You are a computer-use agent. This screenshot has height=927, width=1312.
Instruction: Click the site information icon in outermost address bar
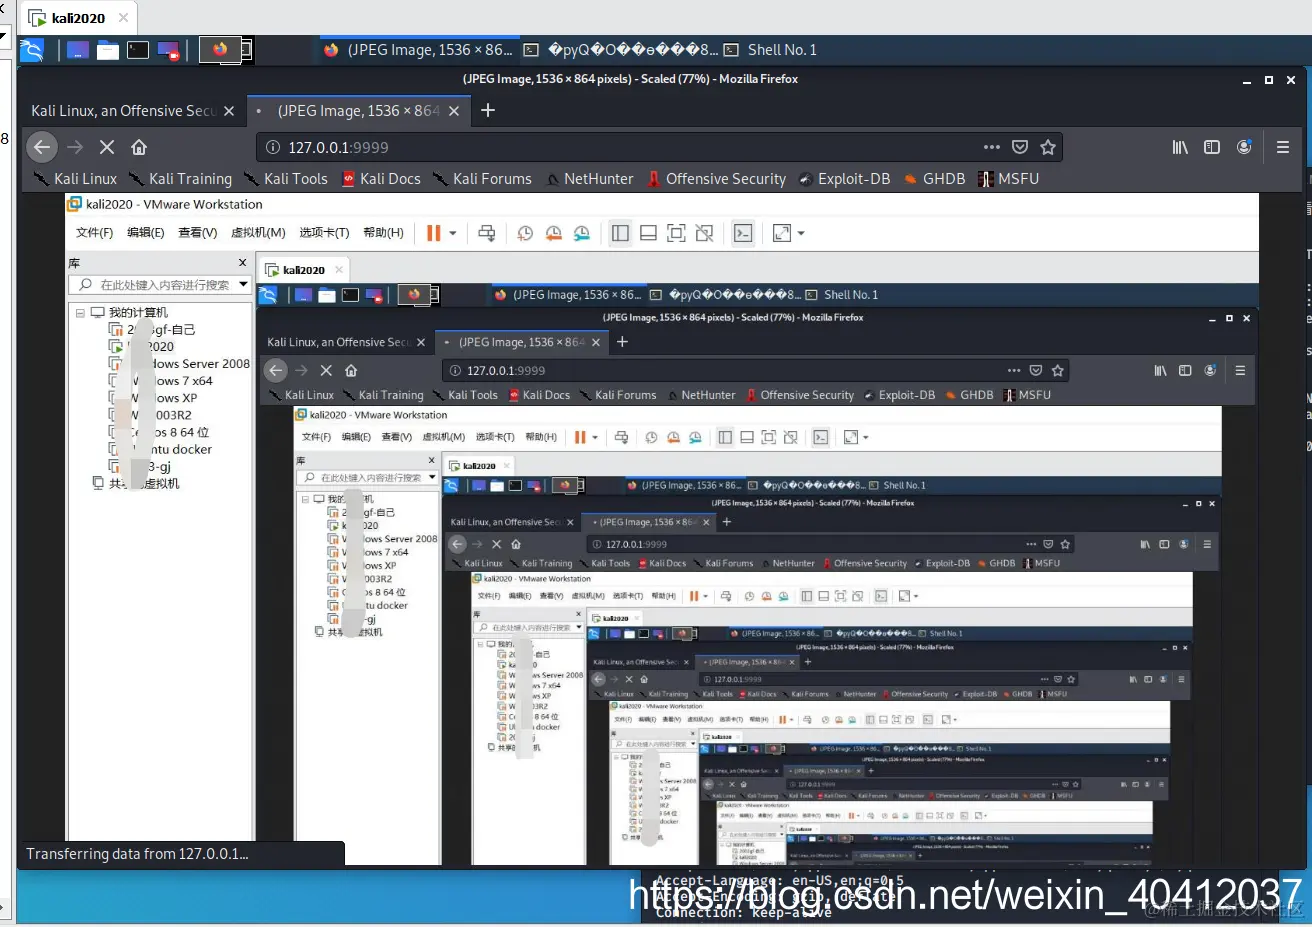(272, 147)
